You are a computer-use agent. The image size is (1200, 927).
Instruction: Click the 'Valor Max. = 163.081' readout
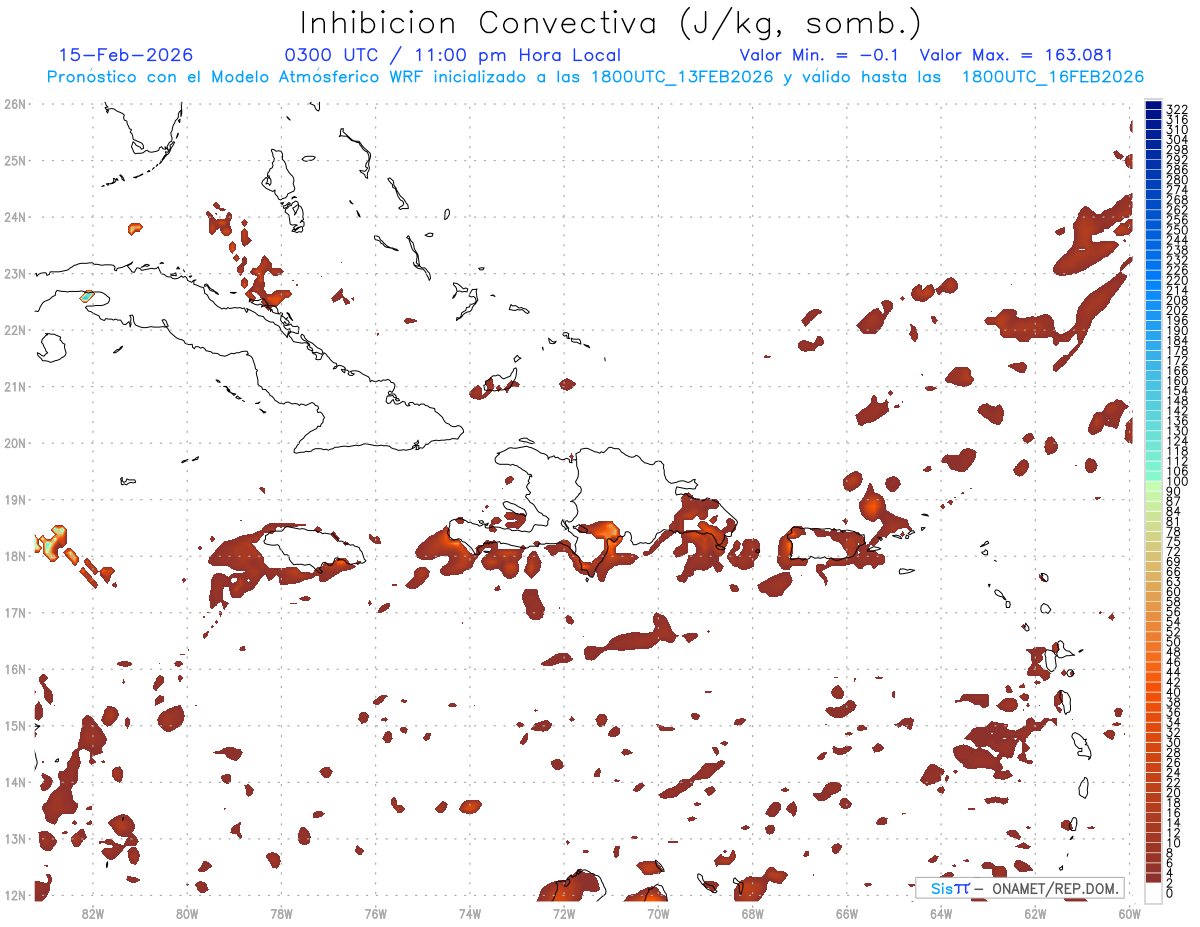1016,55
